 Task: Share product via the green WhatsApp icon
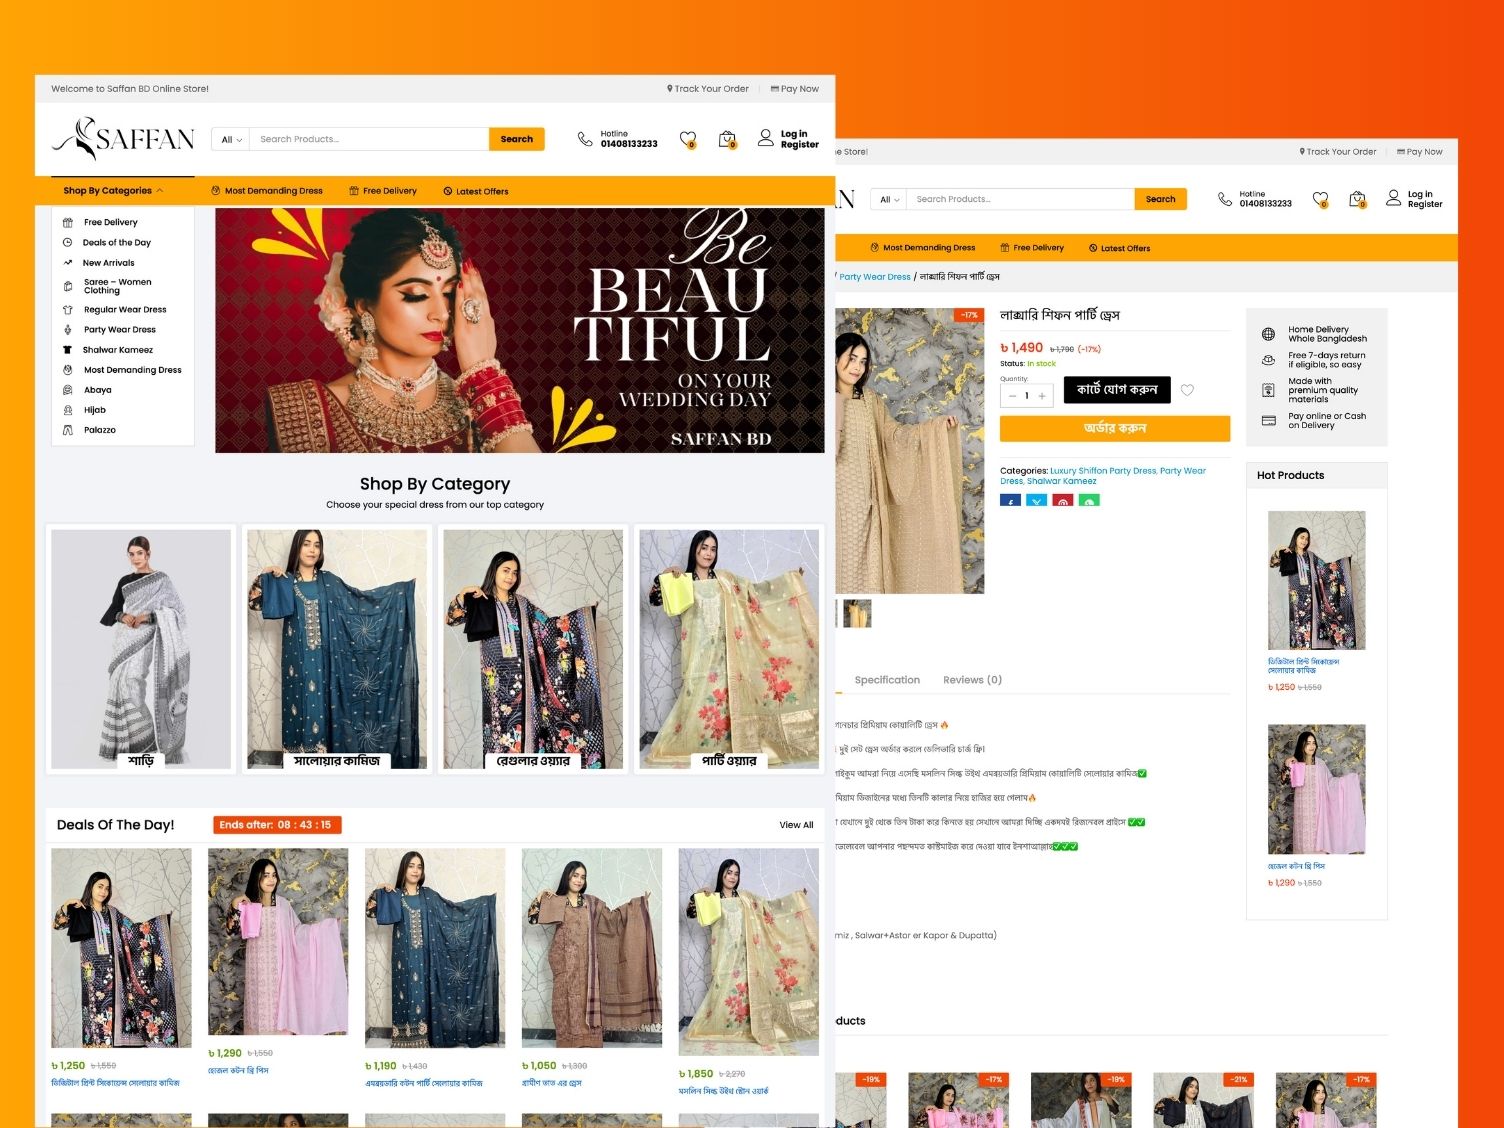click(x=1089, y=500)
